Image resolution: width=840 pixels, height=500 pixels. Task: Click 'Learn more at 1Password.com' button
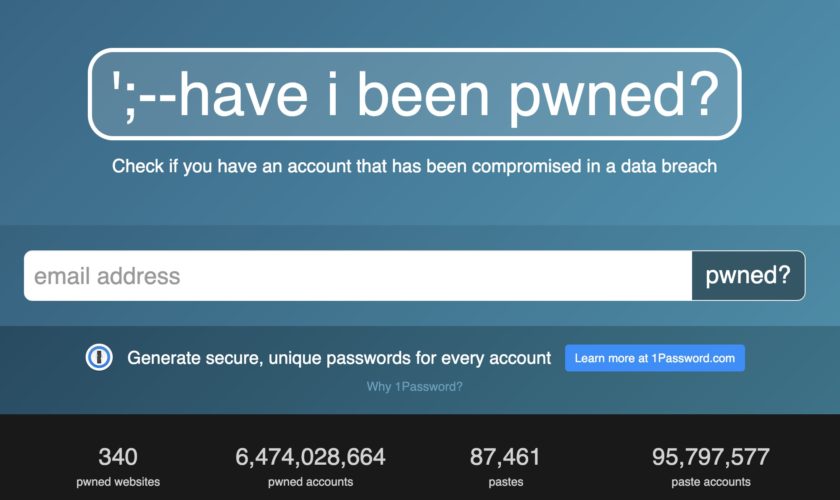654,358
